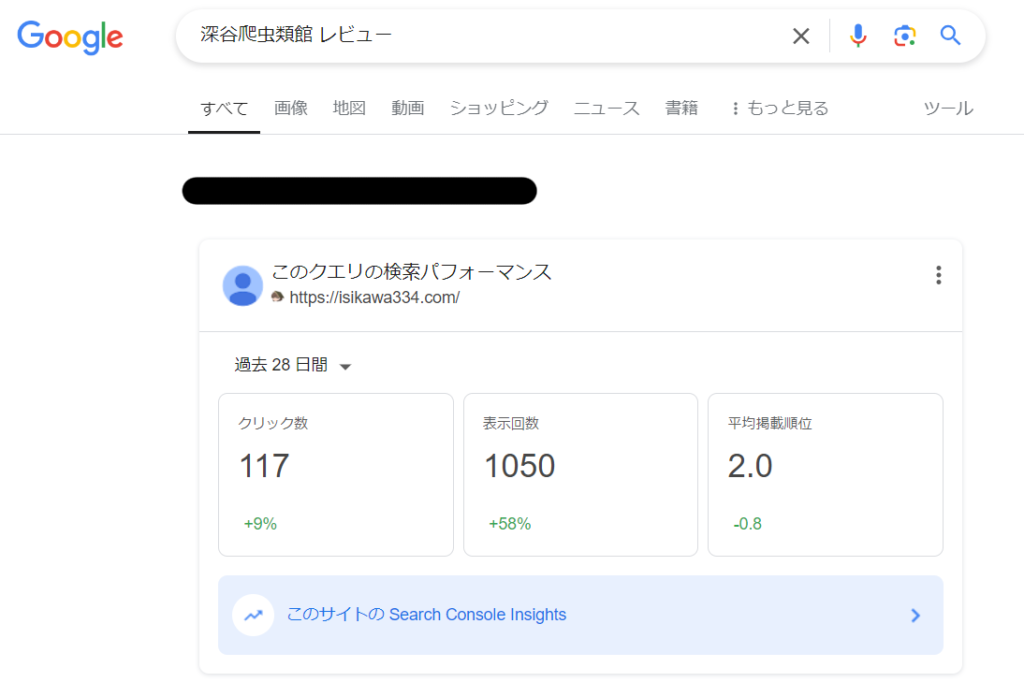Select the すべて tab
This screenshot has height=682, width=1024.
pyautogui.click(x=224, y=108)
